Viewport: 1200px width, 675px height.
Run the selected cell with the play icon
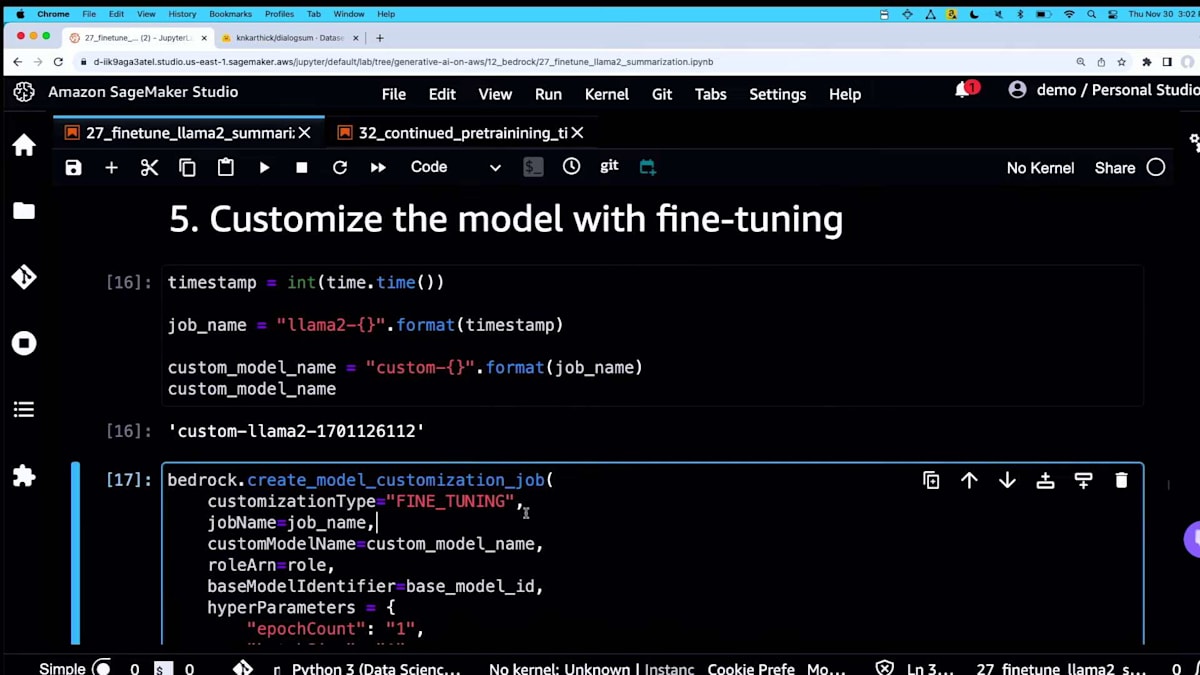[264, 168]
